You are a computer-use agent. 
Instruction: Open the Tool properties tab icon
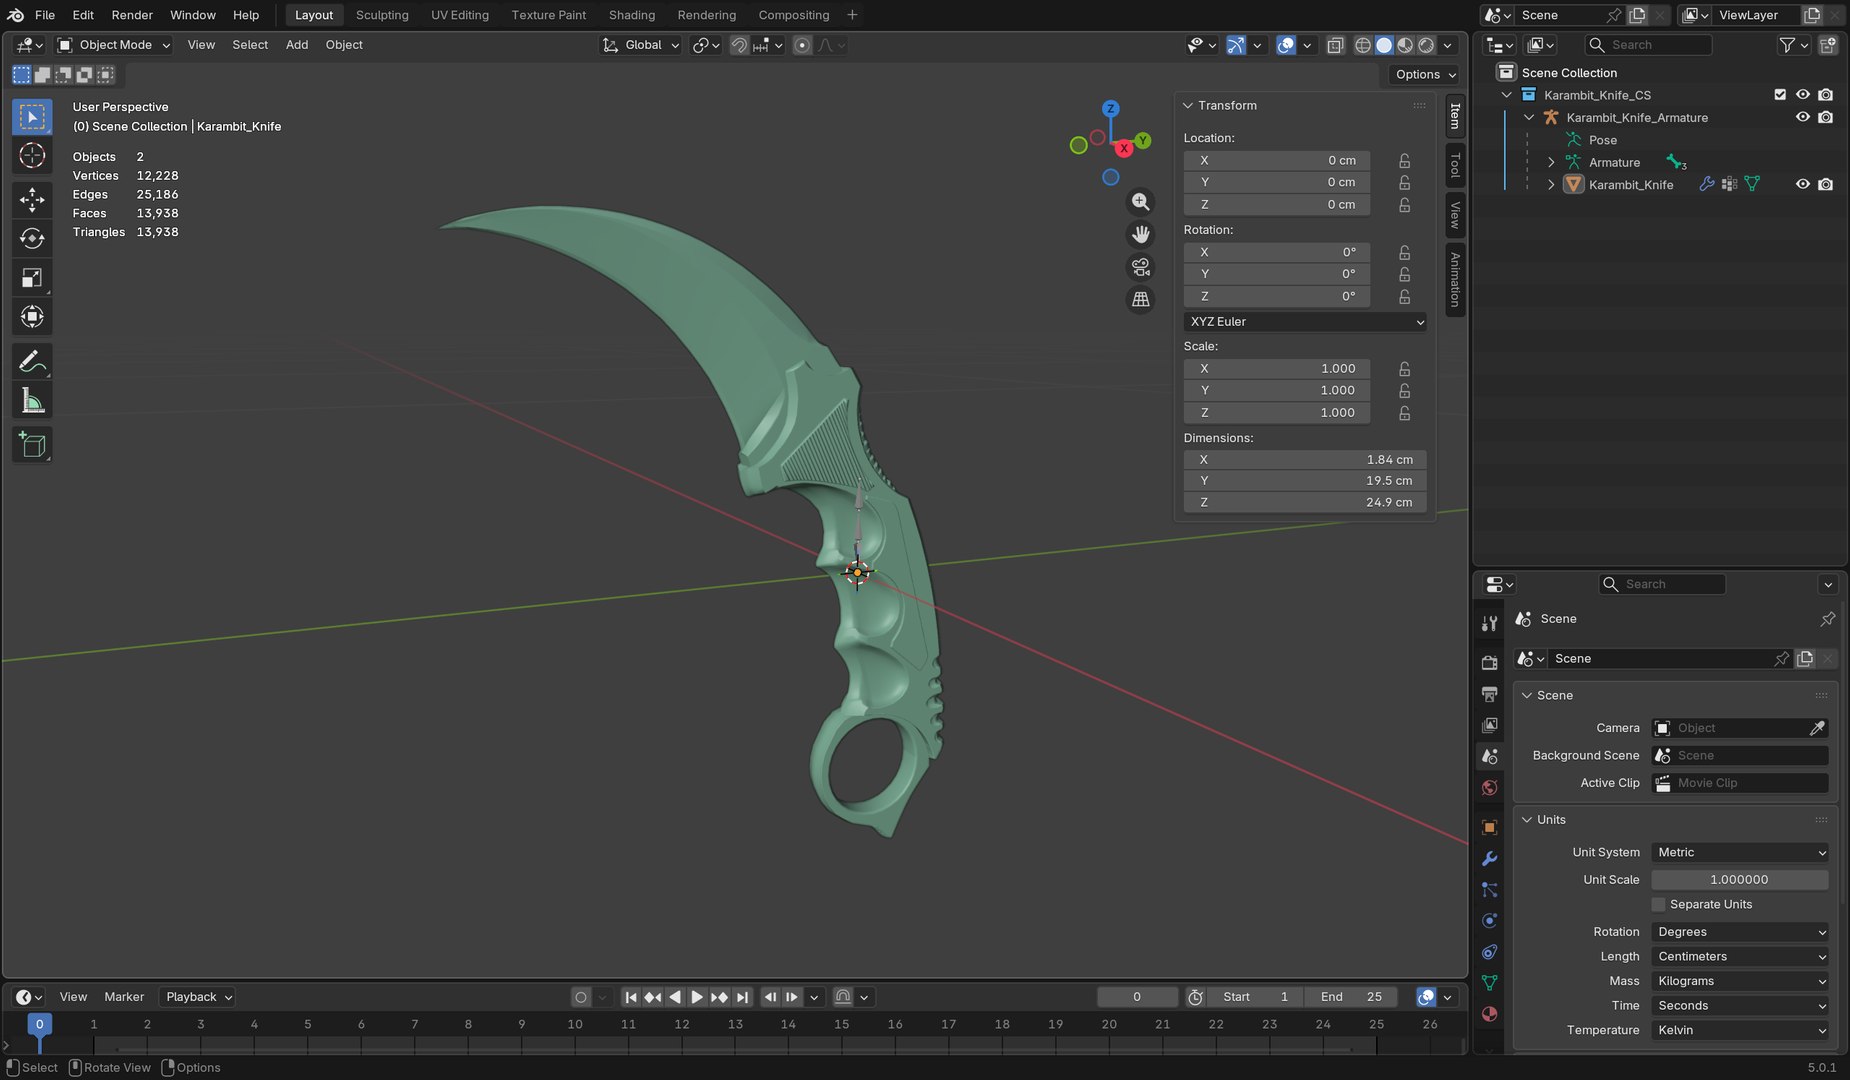click(1490, 623)
